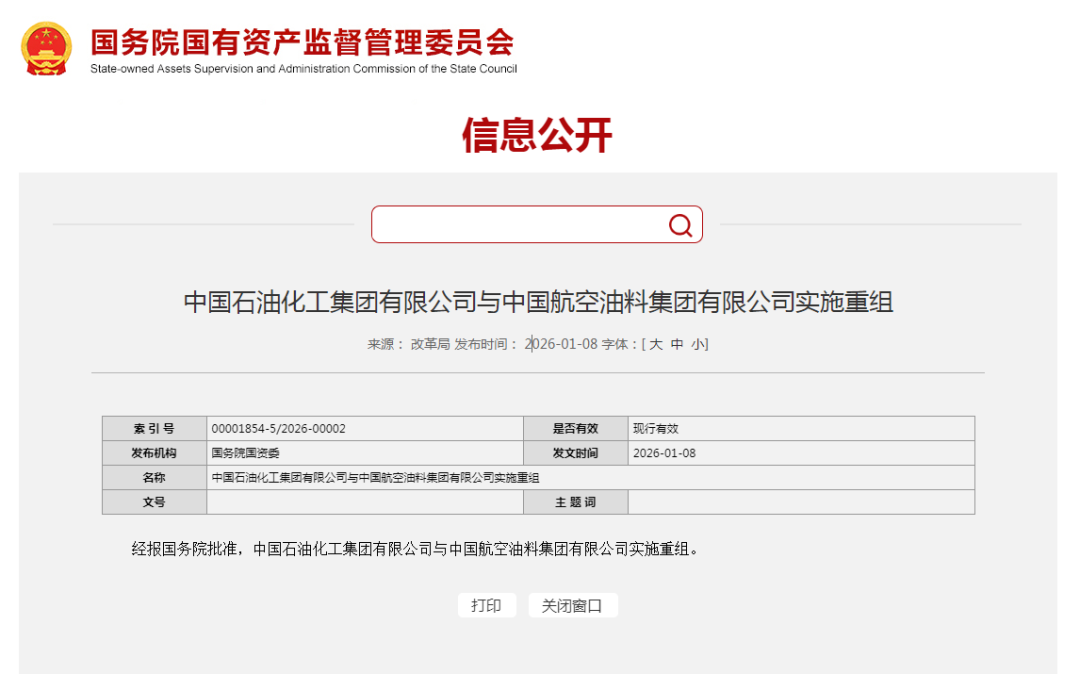Image resolution: width=1080 pixels, height=674 pixels.
Task: Click the 发布机构 cell 国务院国资委
Action: point(244,452)
